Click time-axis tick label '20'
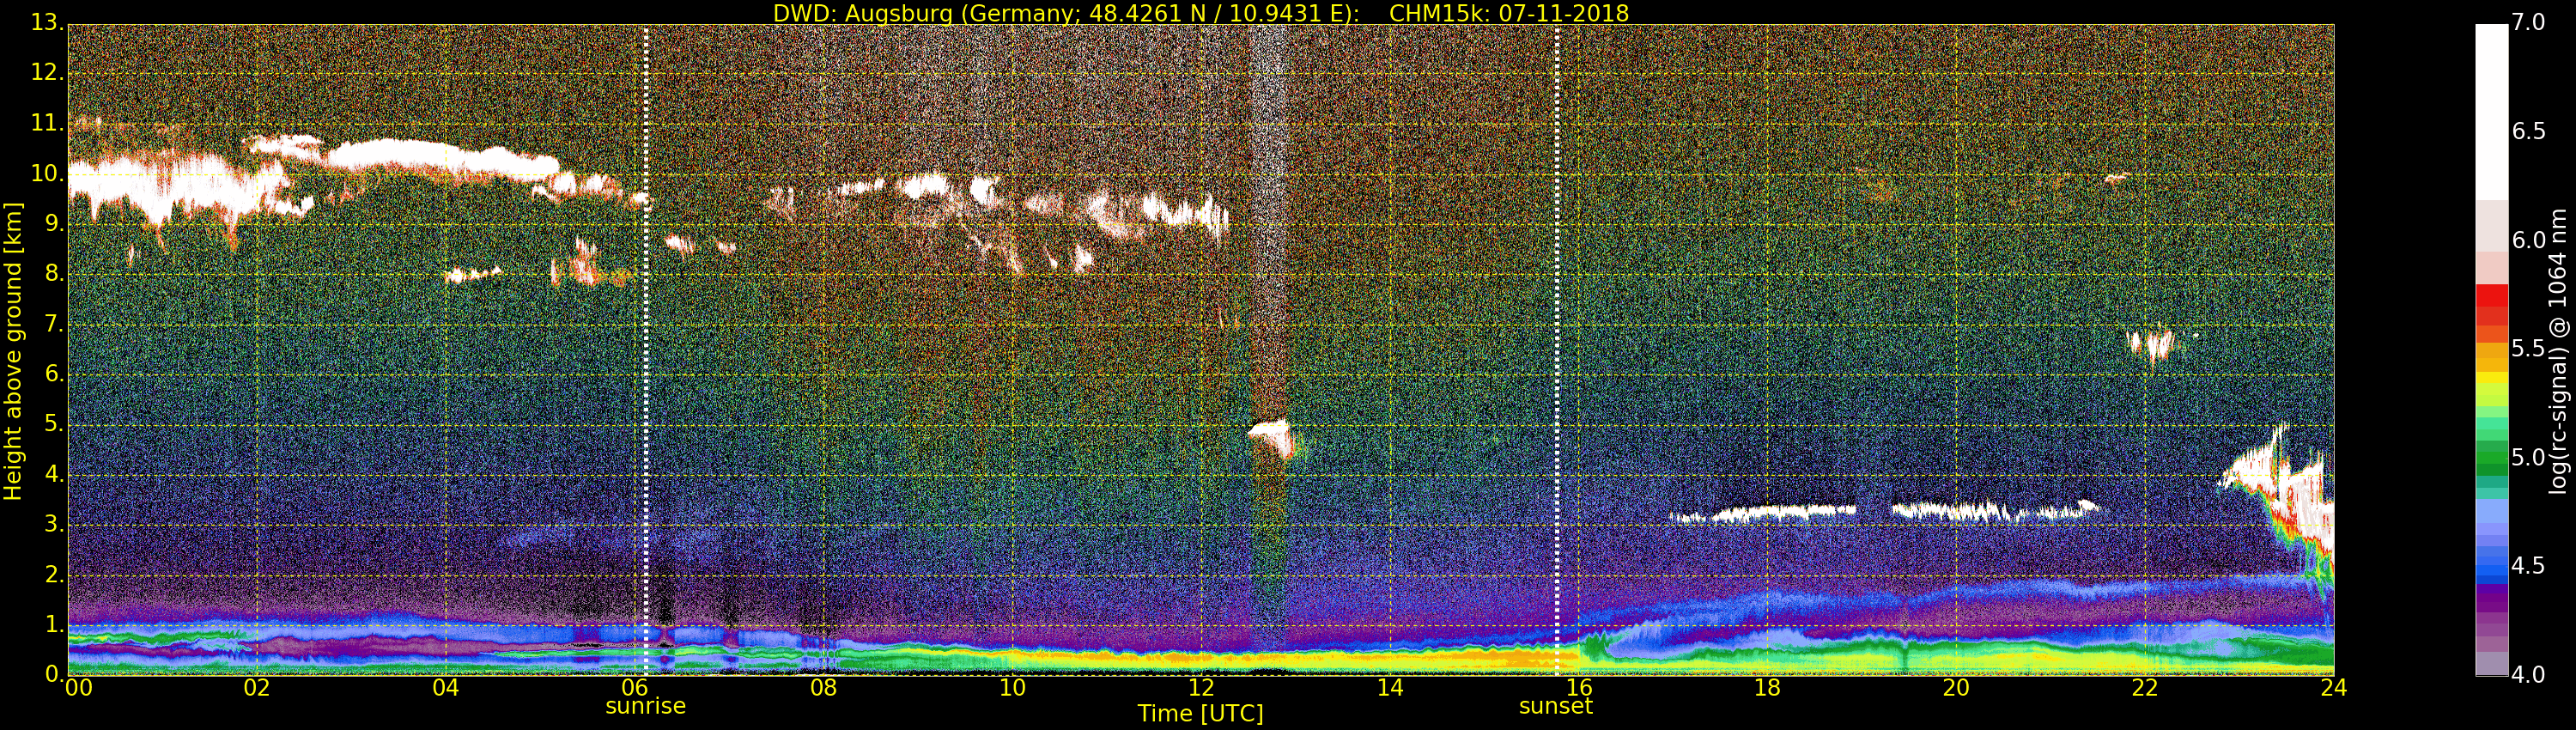The image size is (2576, 730). [1957, 688]
